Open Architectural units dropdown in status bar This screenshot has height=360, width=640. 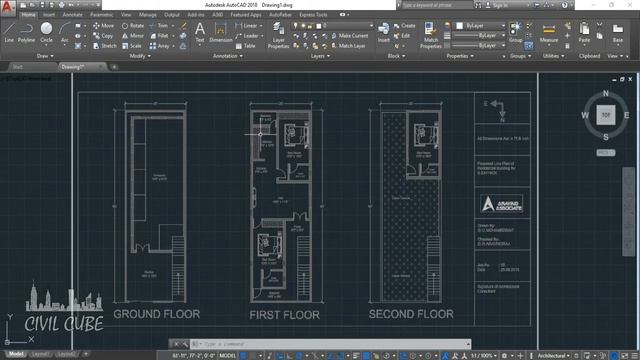click(x=553, y=356)
